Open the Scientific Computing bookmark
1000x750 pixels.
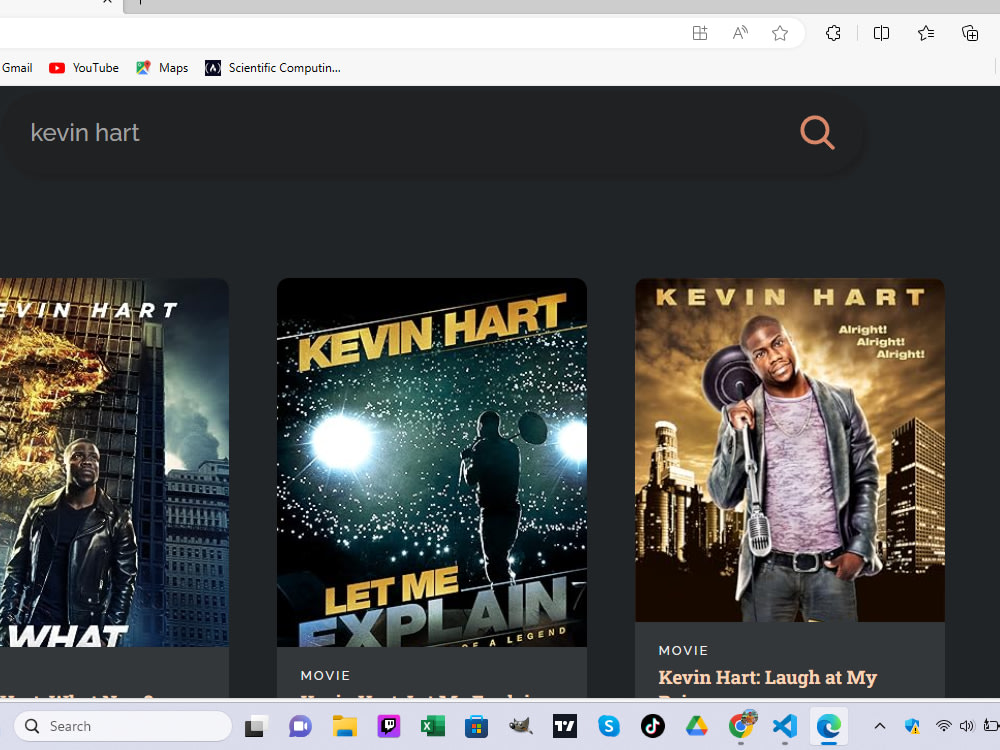273,68
